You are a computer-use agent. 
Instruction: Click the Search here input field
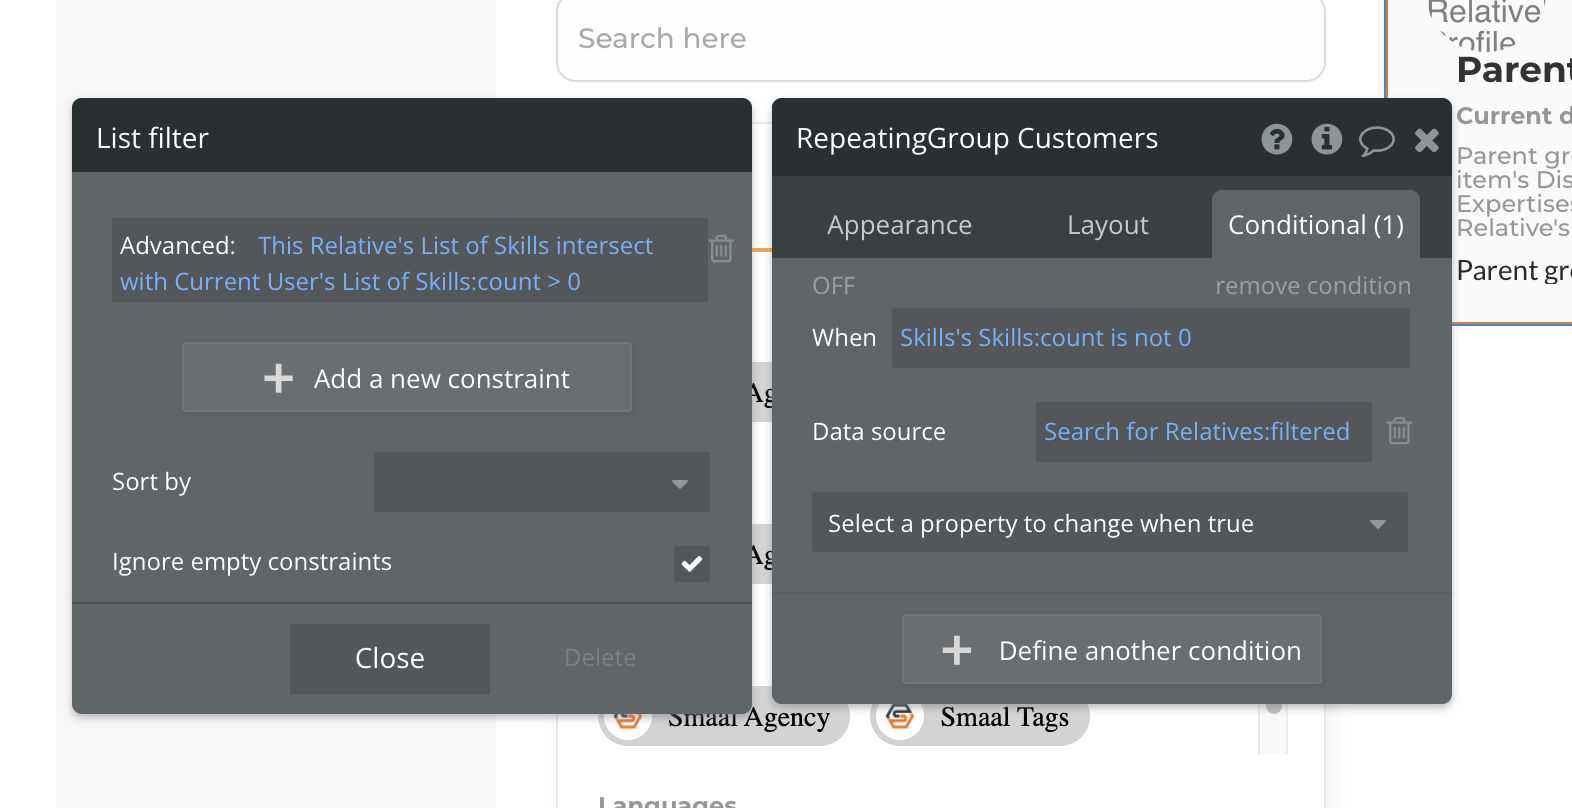(x=940, y=39)
